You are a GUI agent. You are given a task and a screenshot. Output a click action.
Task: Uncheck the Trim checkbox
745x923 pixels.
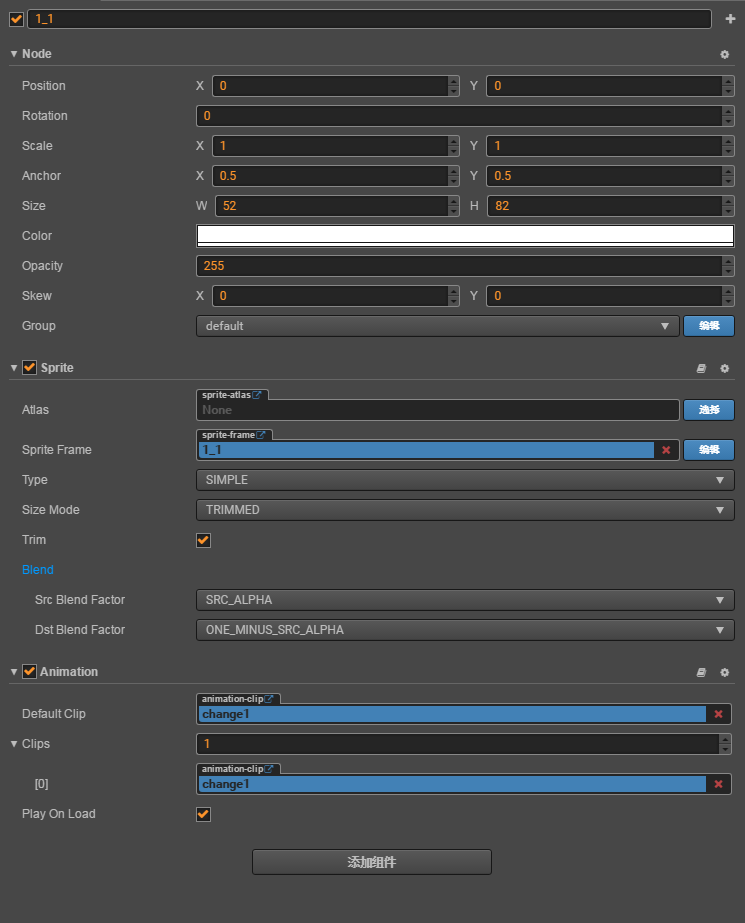(204, 540)
